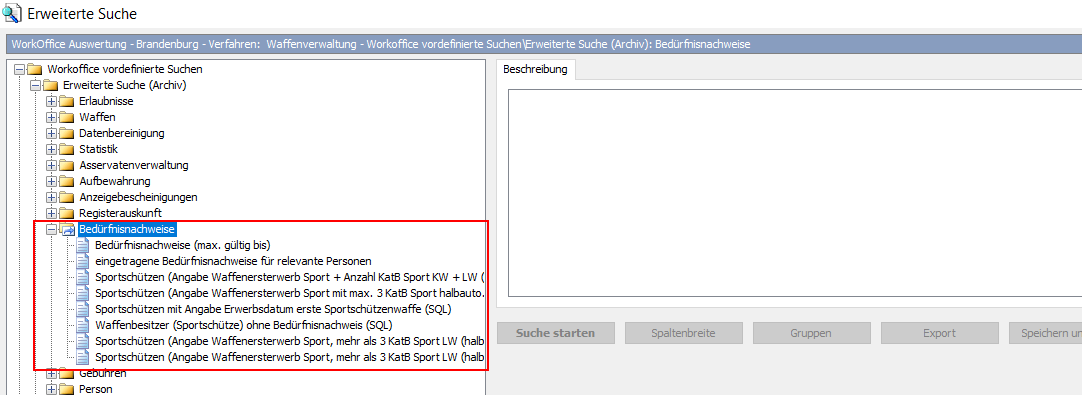
Task: Click document icon of Bedürfnisnachweise (max. gültig bis)
Action: point(83,245)
